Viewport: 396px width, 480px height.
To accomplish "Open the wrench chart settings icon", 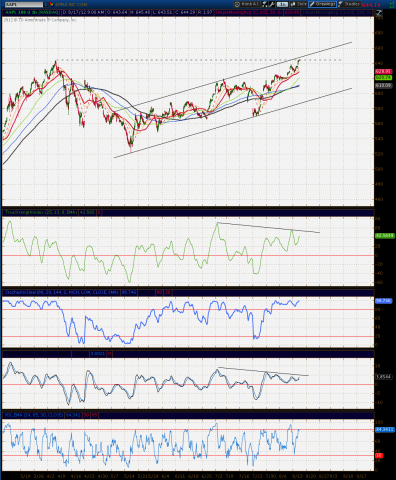I will [x=271, y=4].
